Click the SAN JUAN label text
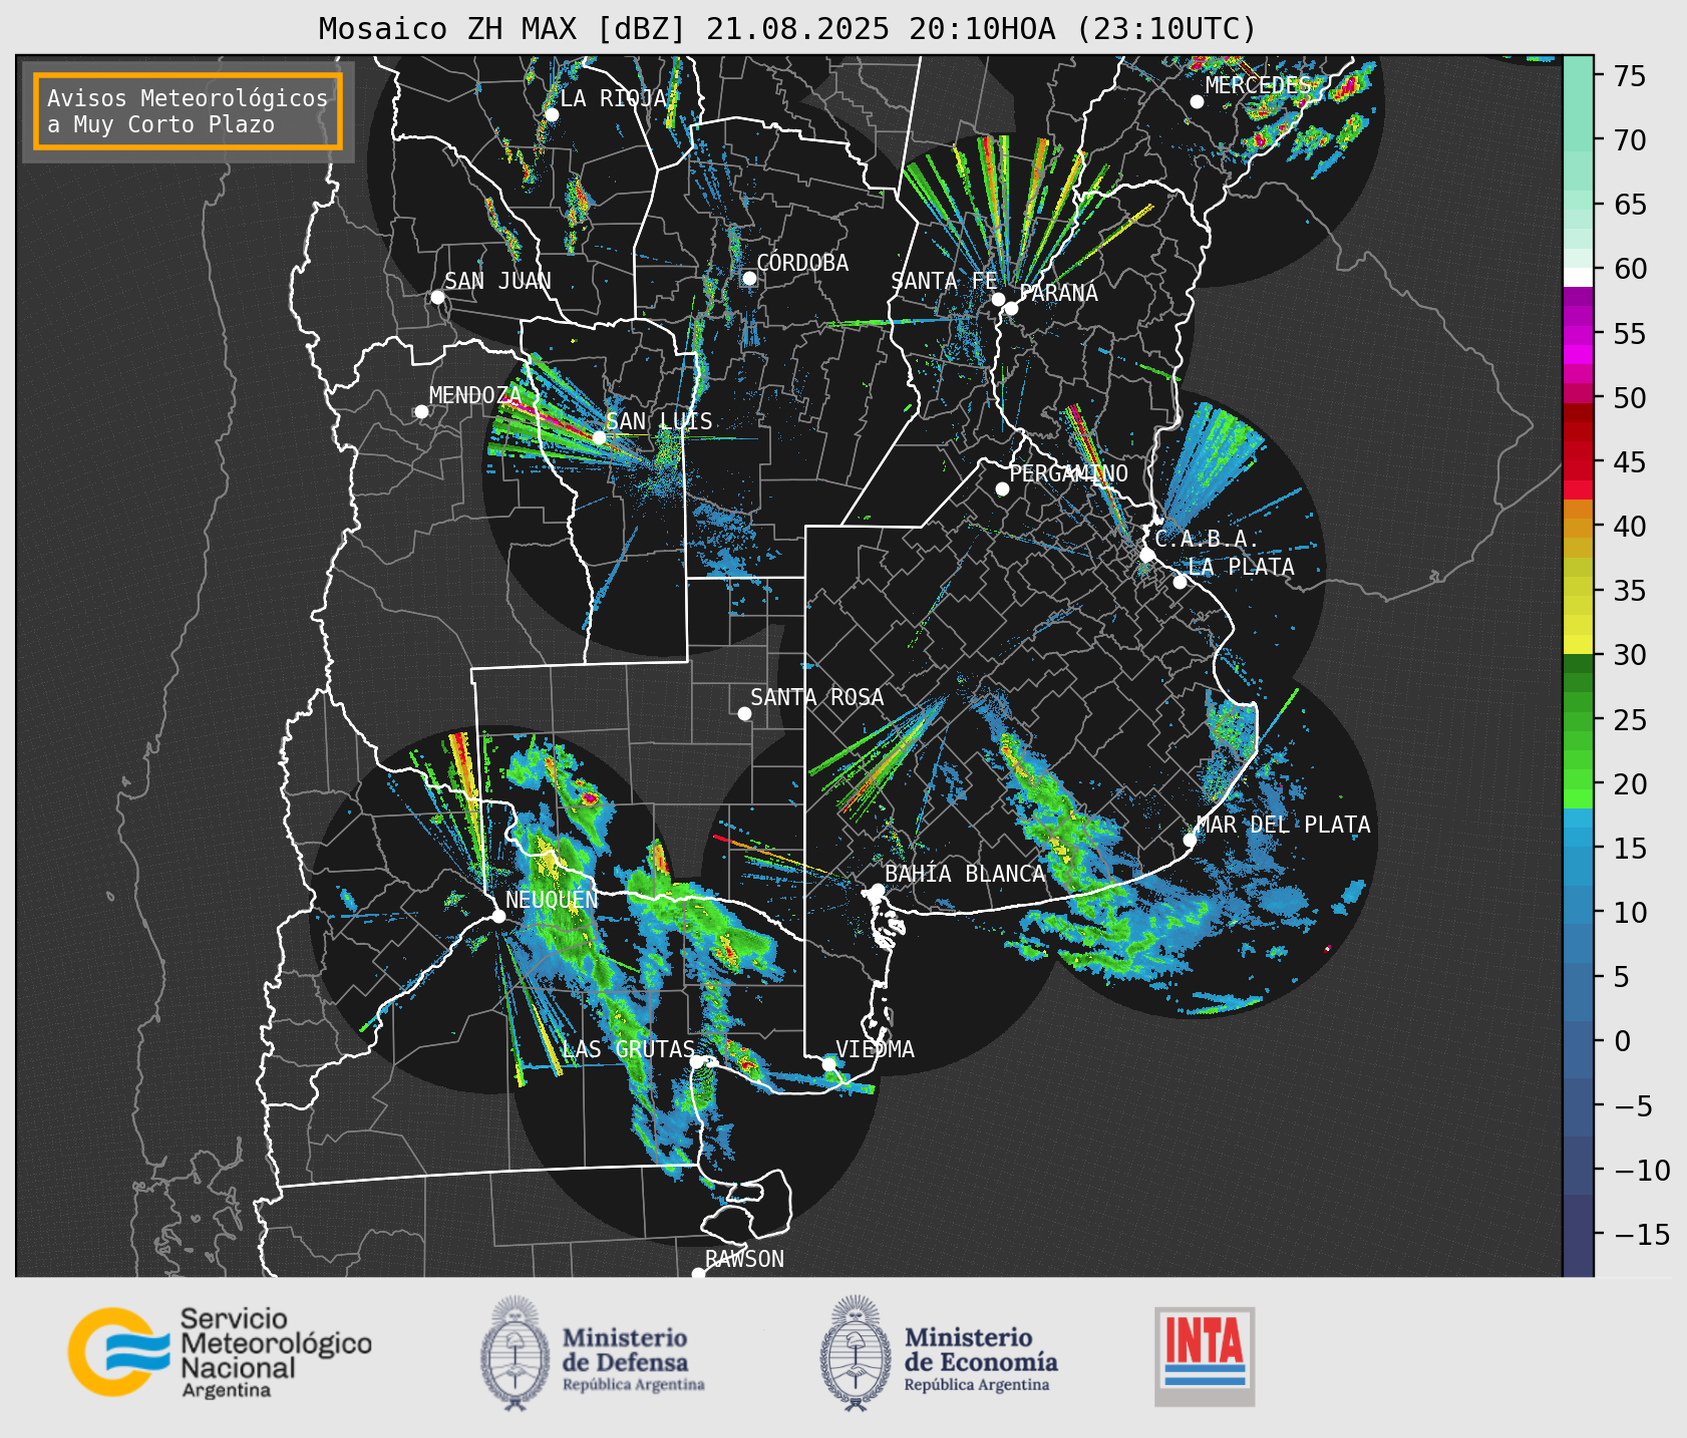 [x=498, y=281]
